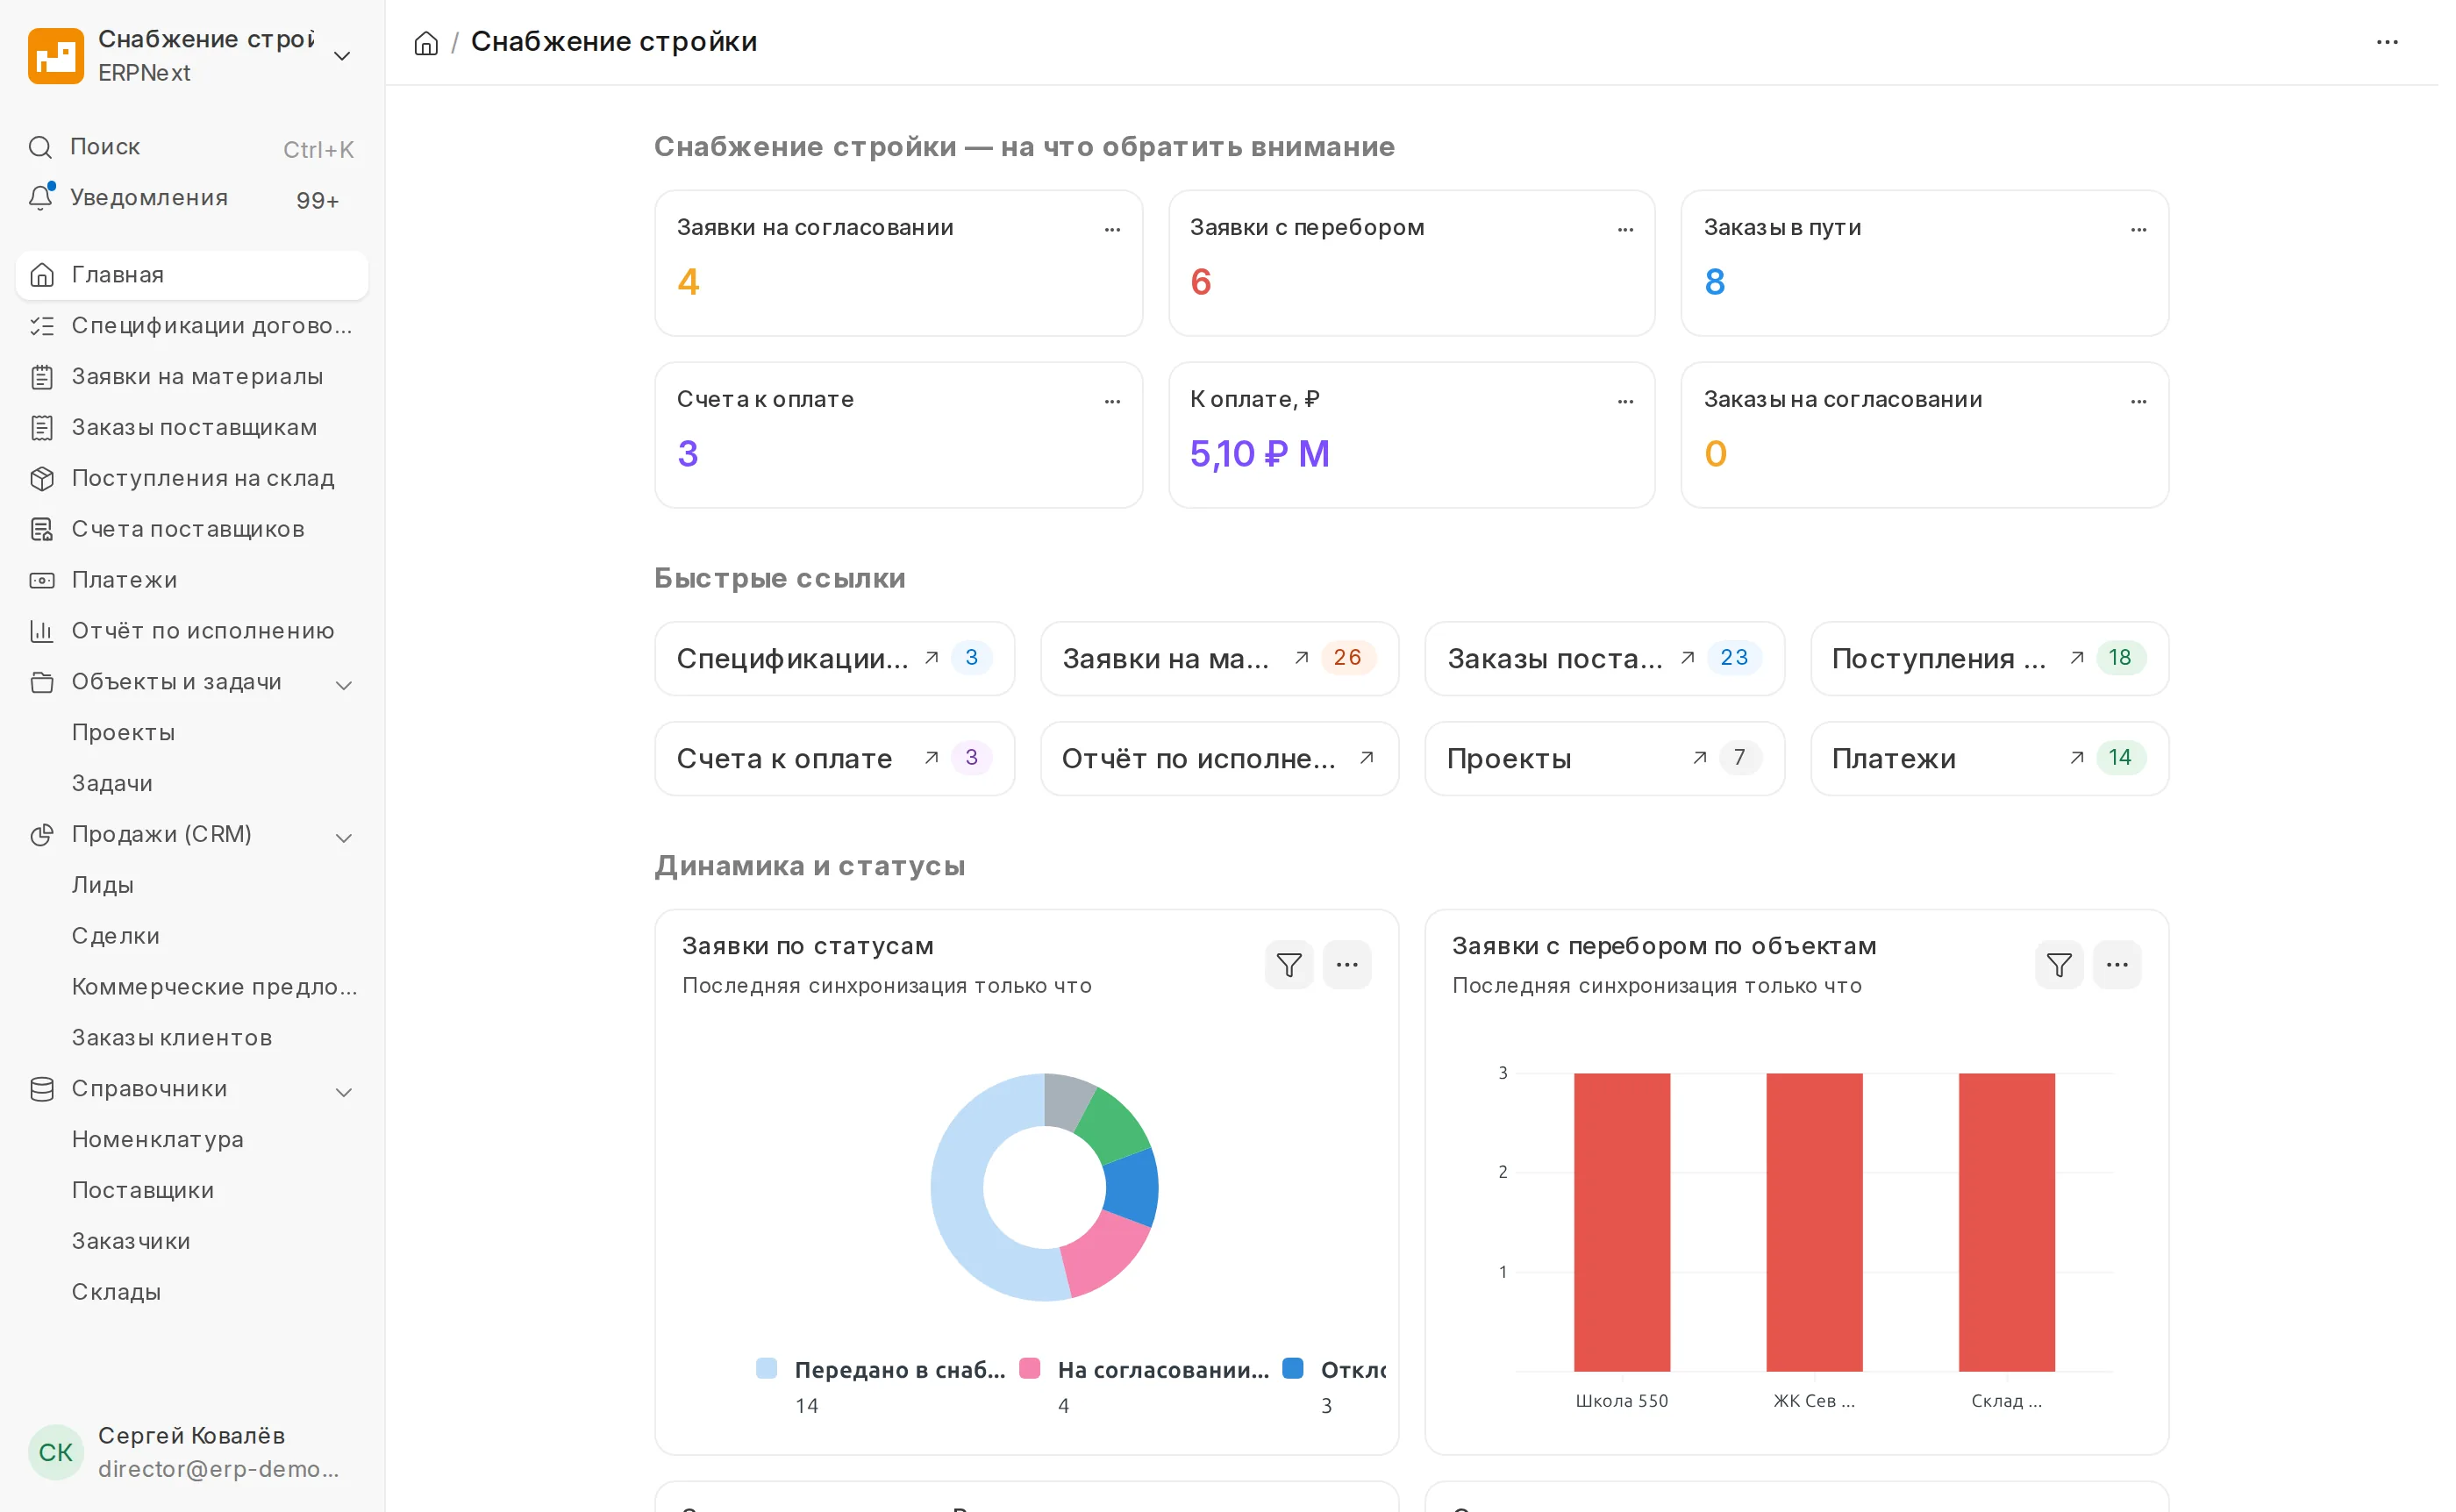Click the ERPNext orange logo icon
The height and width of the screenshot is (1512, 2456).
56,56
